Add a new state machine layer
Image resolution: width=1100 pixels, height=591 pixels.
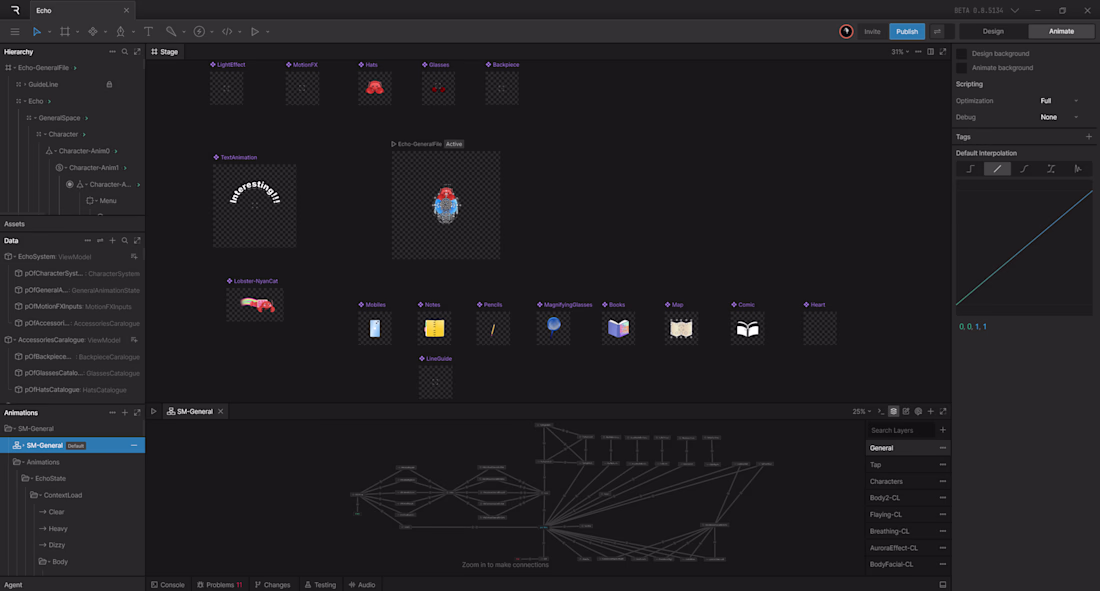pos(943,430)
